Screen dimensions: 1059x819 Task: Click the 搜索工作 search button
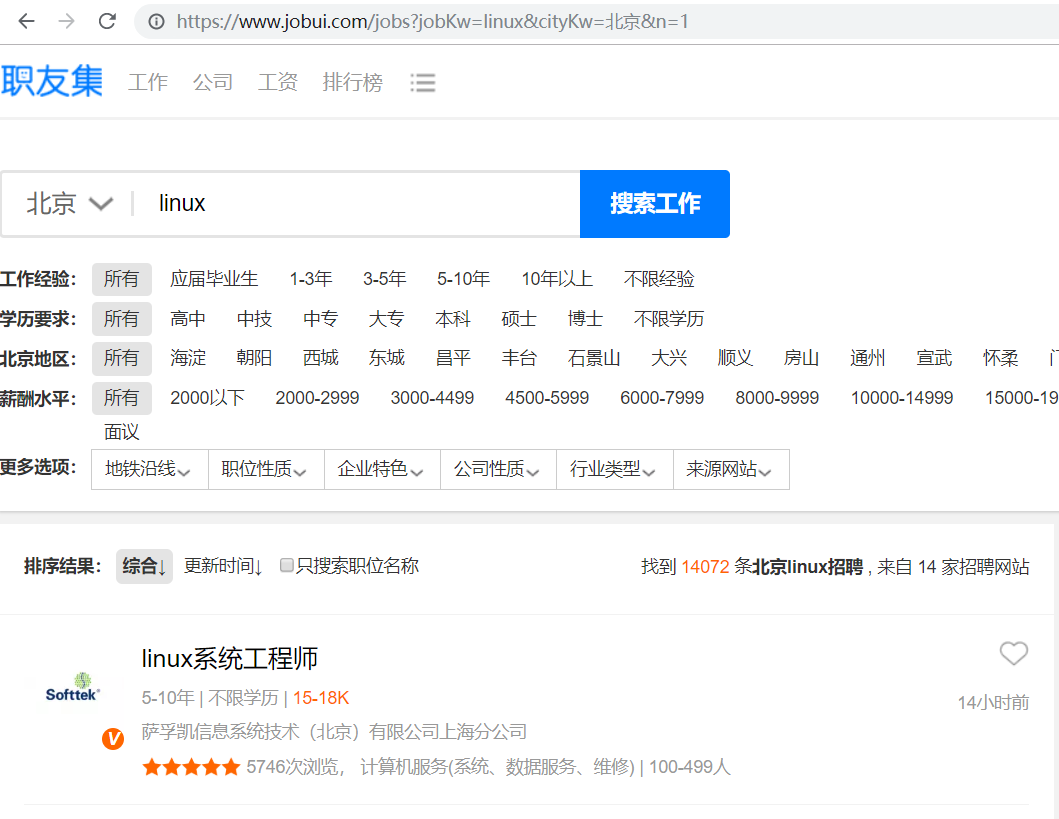[654, 203]
